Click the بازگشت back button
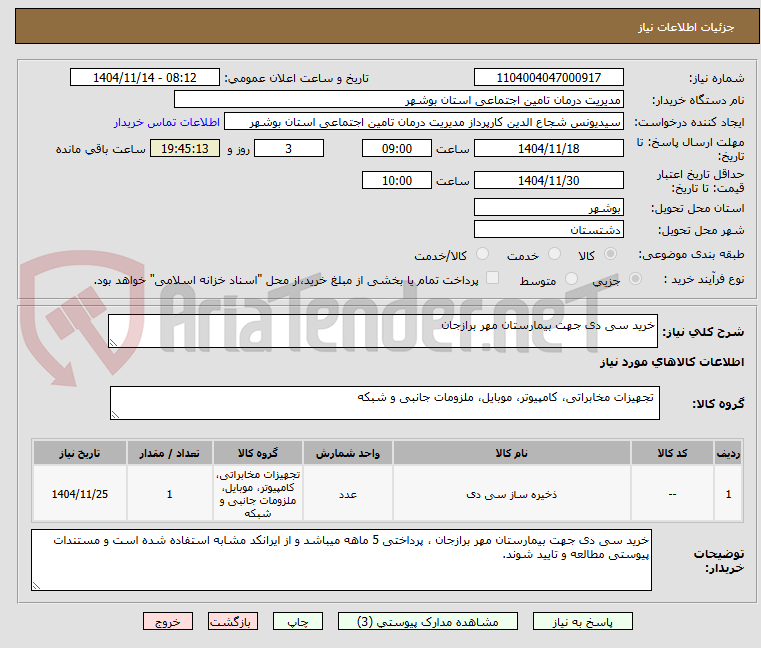 [x=232, y=621]
